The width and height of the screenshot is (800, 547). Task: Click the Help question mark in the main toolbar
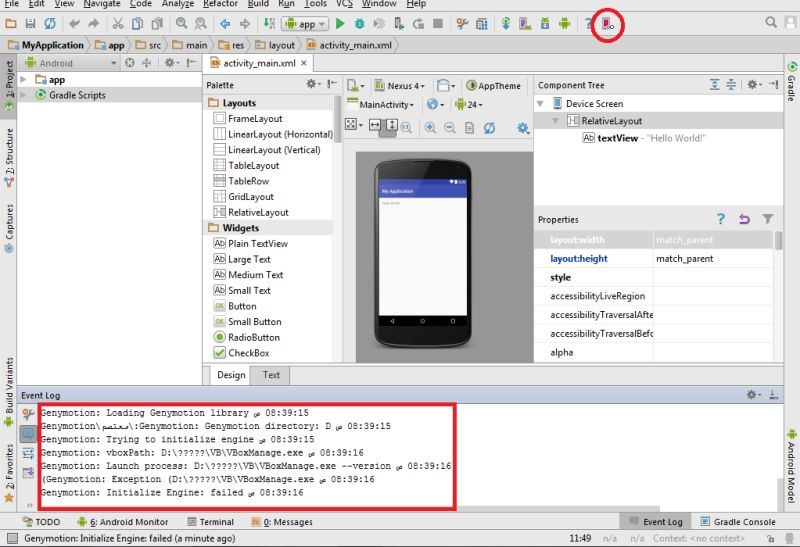pos(588,24)
